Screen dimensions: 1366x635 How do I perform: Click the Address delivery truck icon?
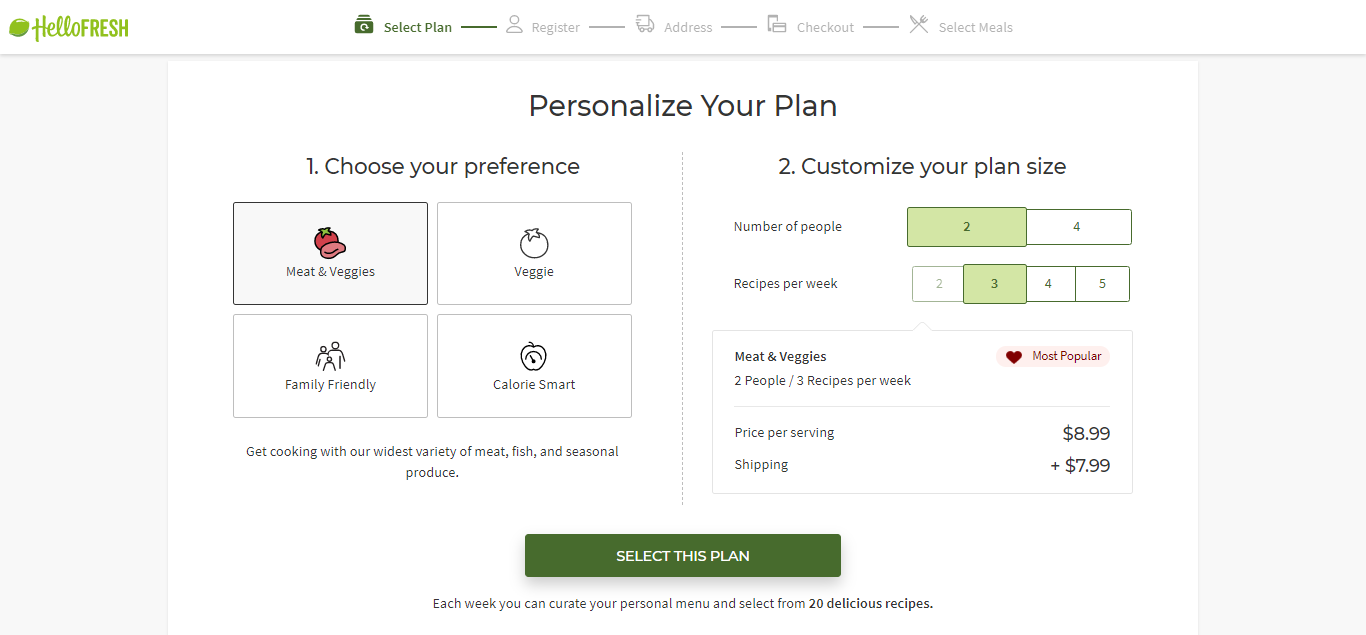(645, 24)
